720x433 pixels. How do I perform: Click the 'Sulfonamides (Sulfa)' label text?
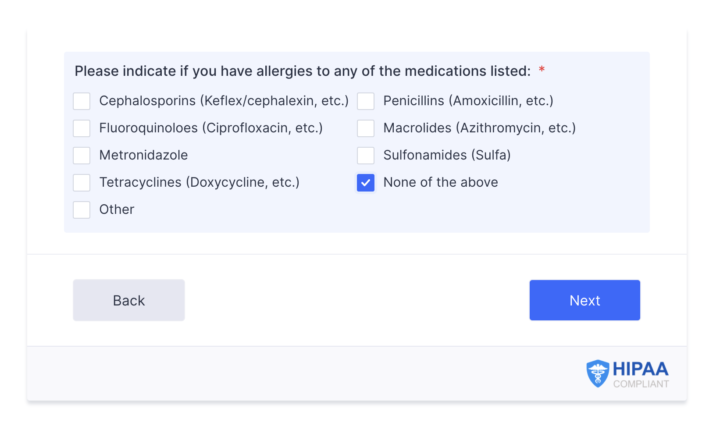click(447, 155)
